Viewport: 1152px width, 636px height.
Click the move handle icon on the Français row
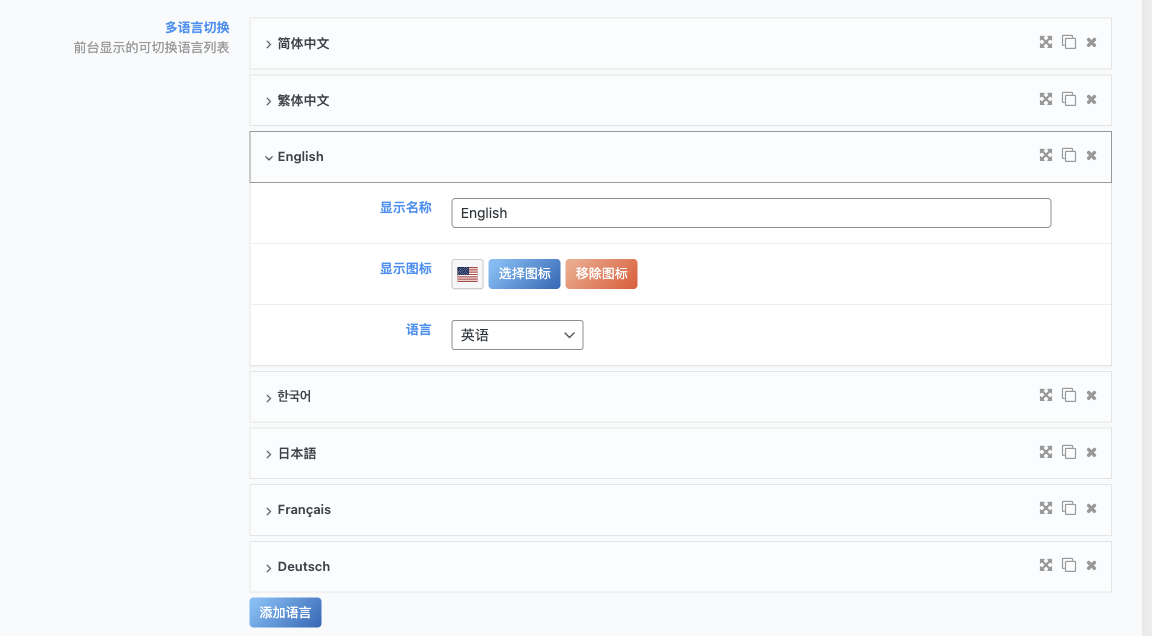(1045, 508)
